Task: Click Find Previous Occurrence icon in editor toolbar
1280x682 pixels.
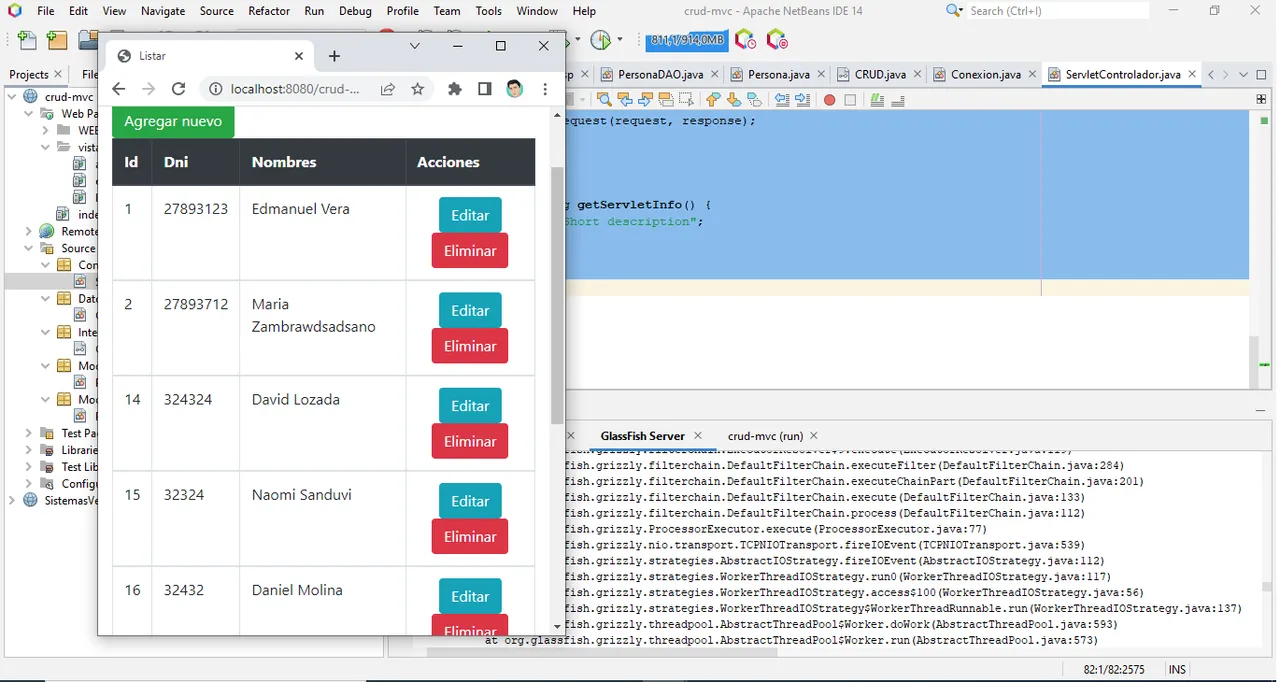Action: (x=625, y=100)
